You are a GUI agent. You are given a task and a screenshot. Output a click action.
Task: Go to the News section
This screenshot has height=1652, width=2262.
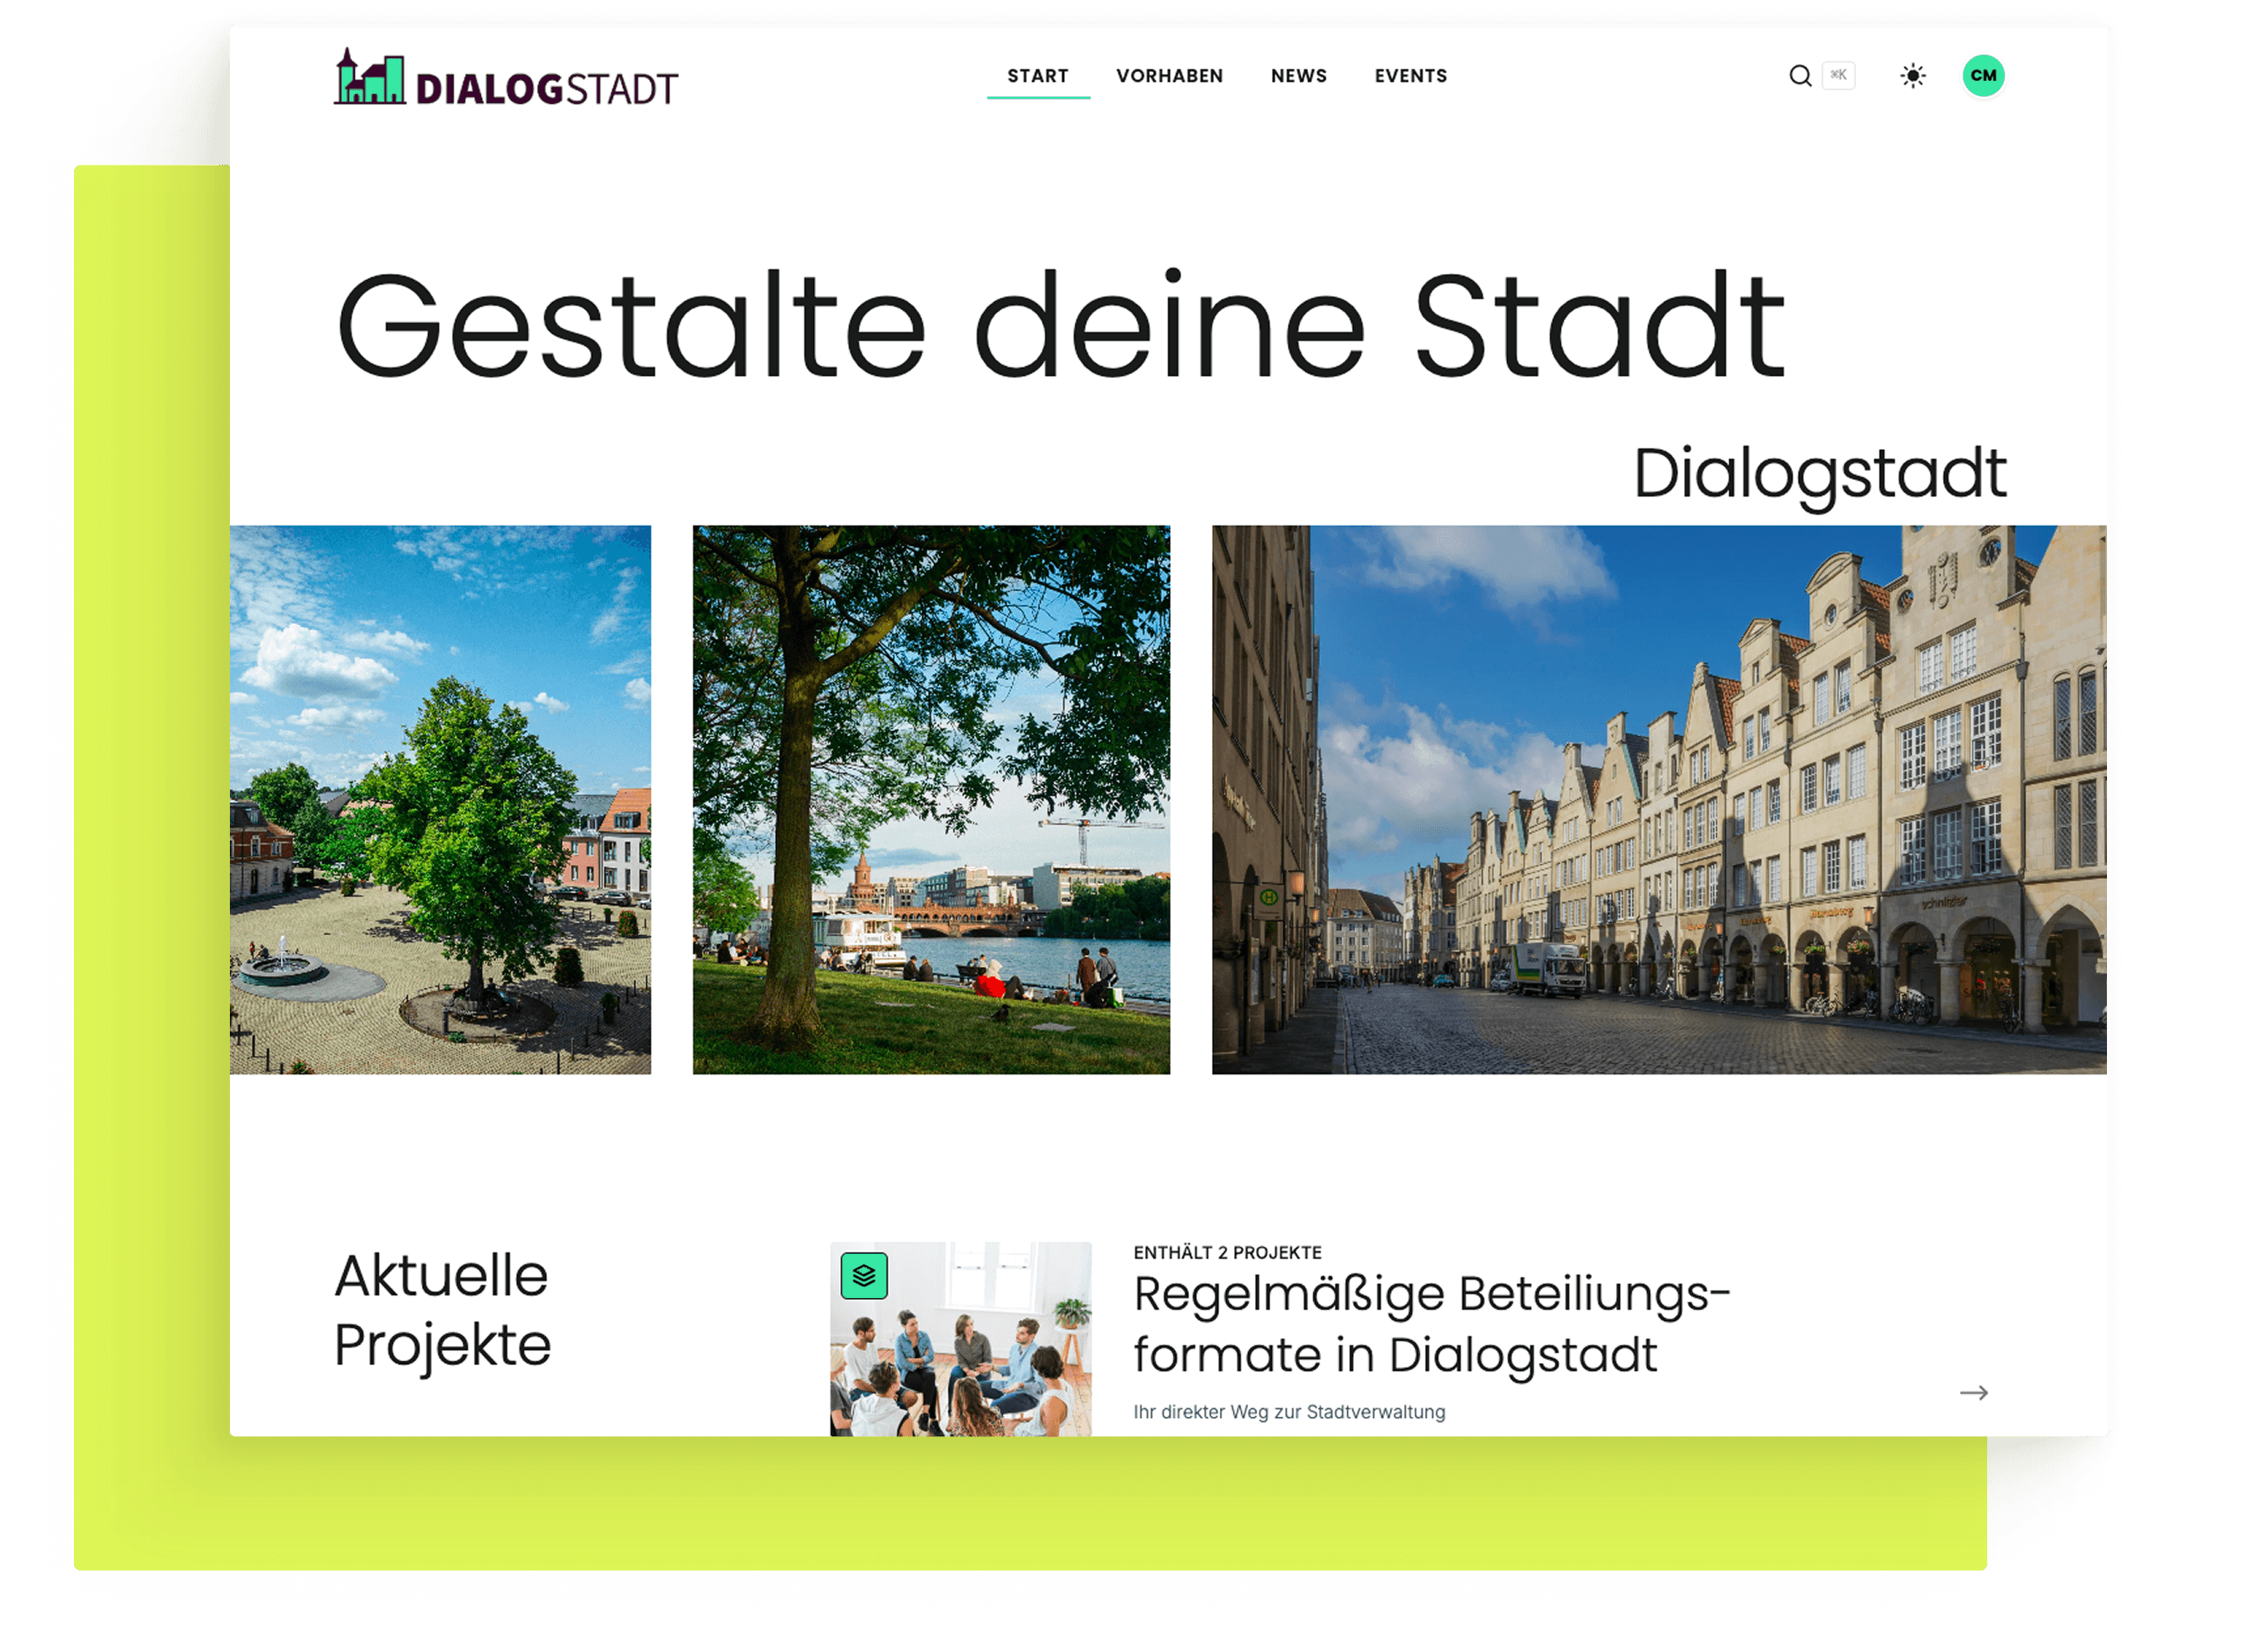point(1298,76)
